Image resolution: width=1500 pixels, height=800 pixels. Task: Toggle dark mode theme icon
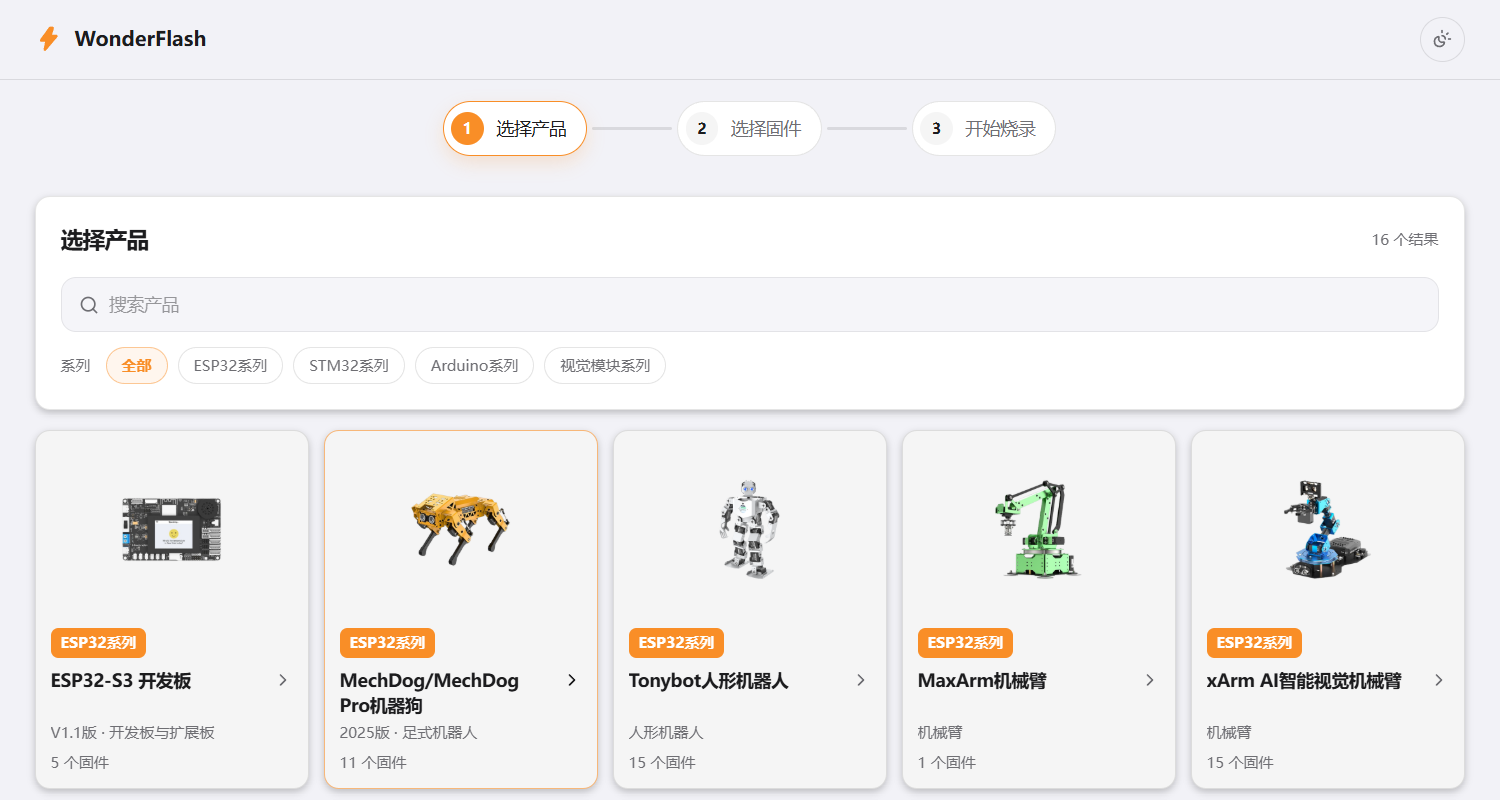click(x=1442, y=40)
